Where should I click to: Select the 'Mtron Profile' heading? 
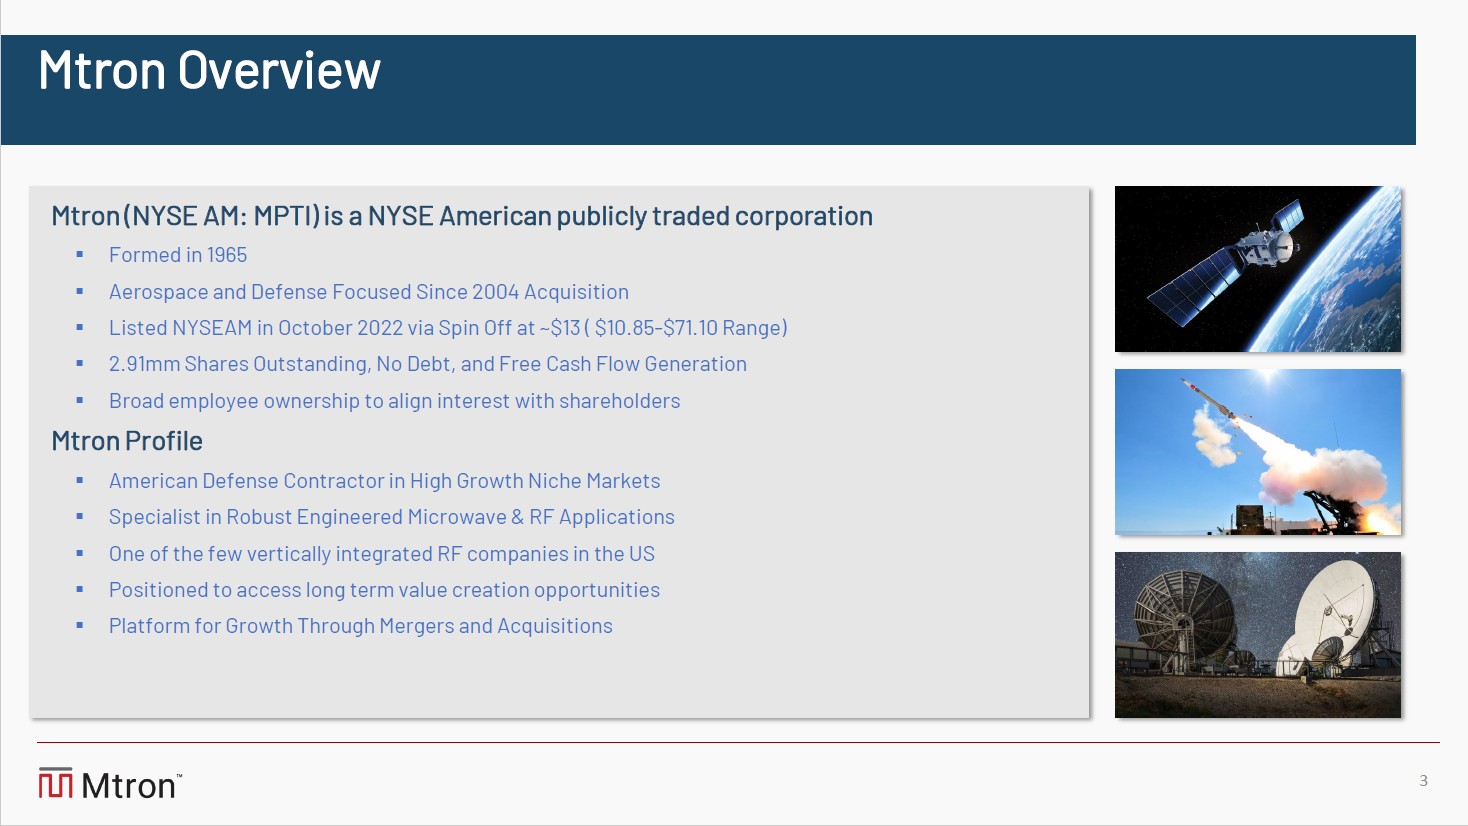coord(127,441)
